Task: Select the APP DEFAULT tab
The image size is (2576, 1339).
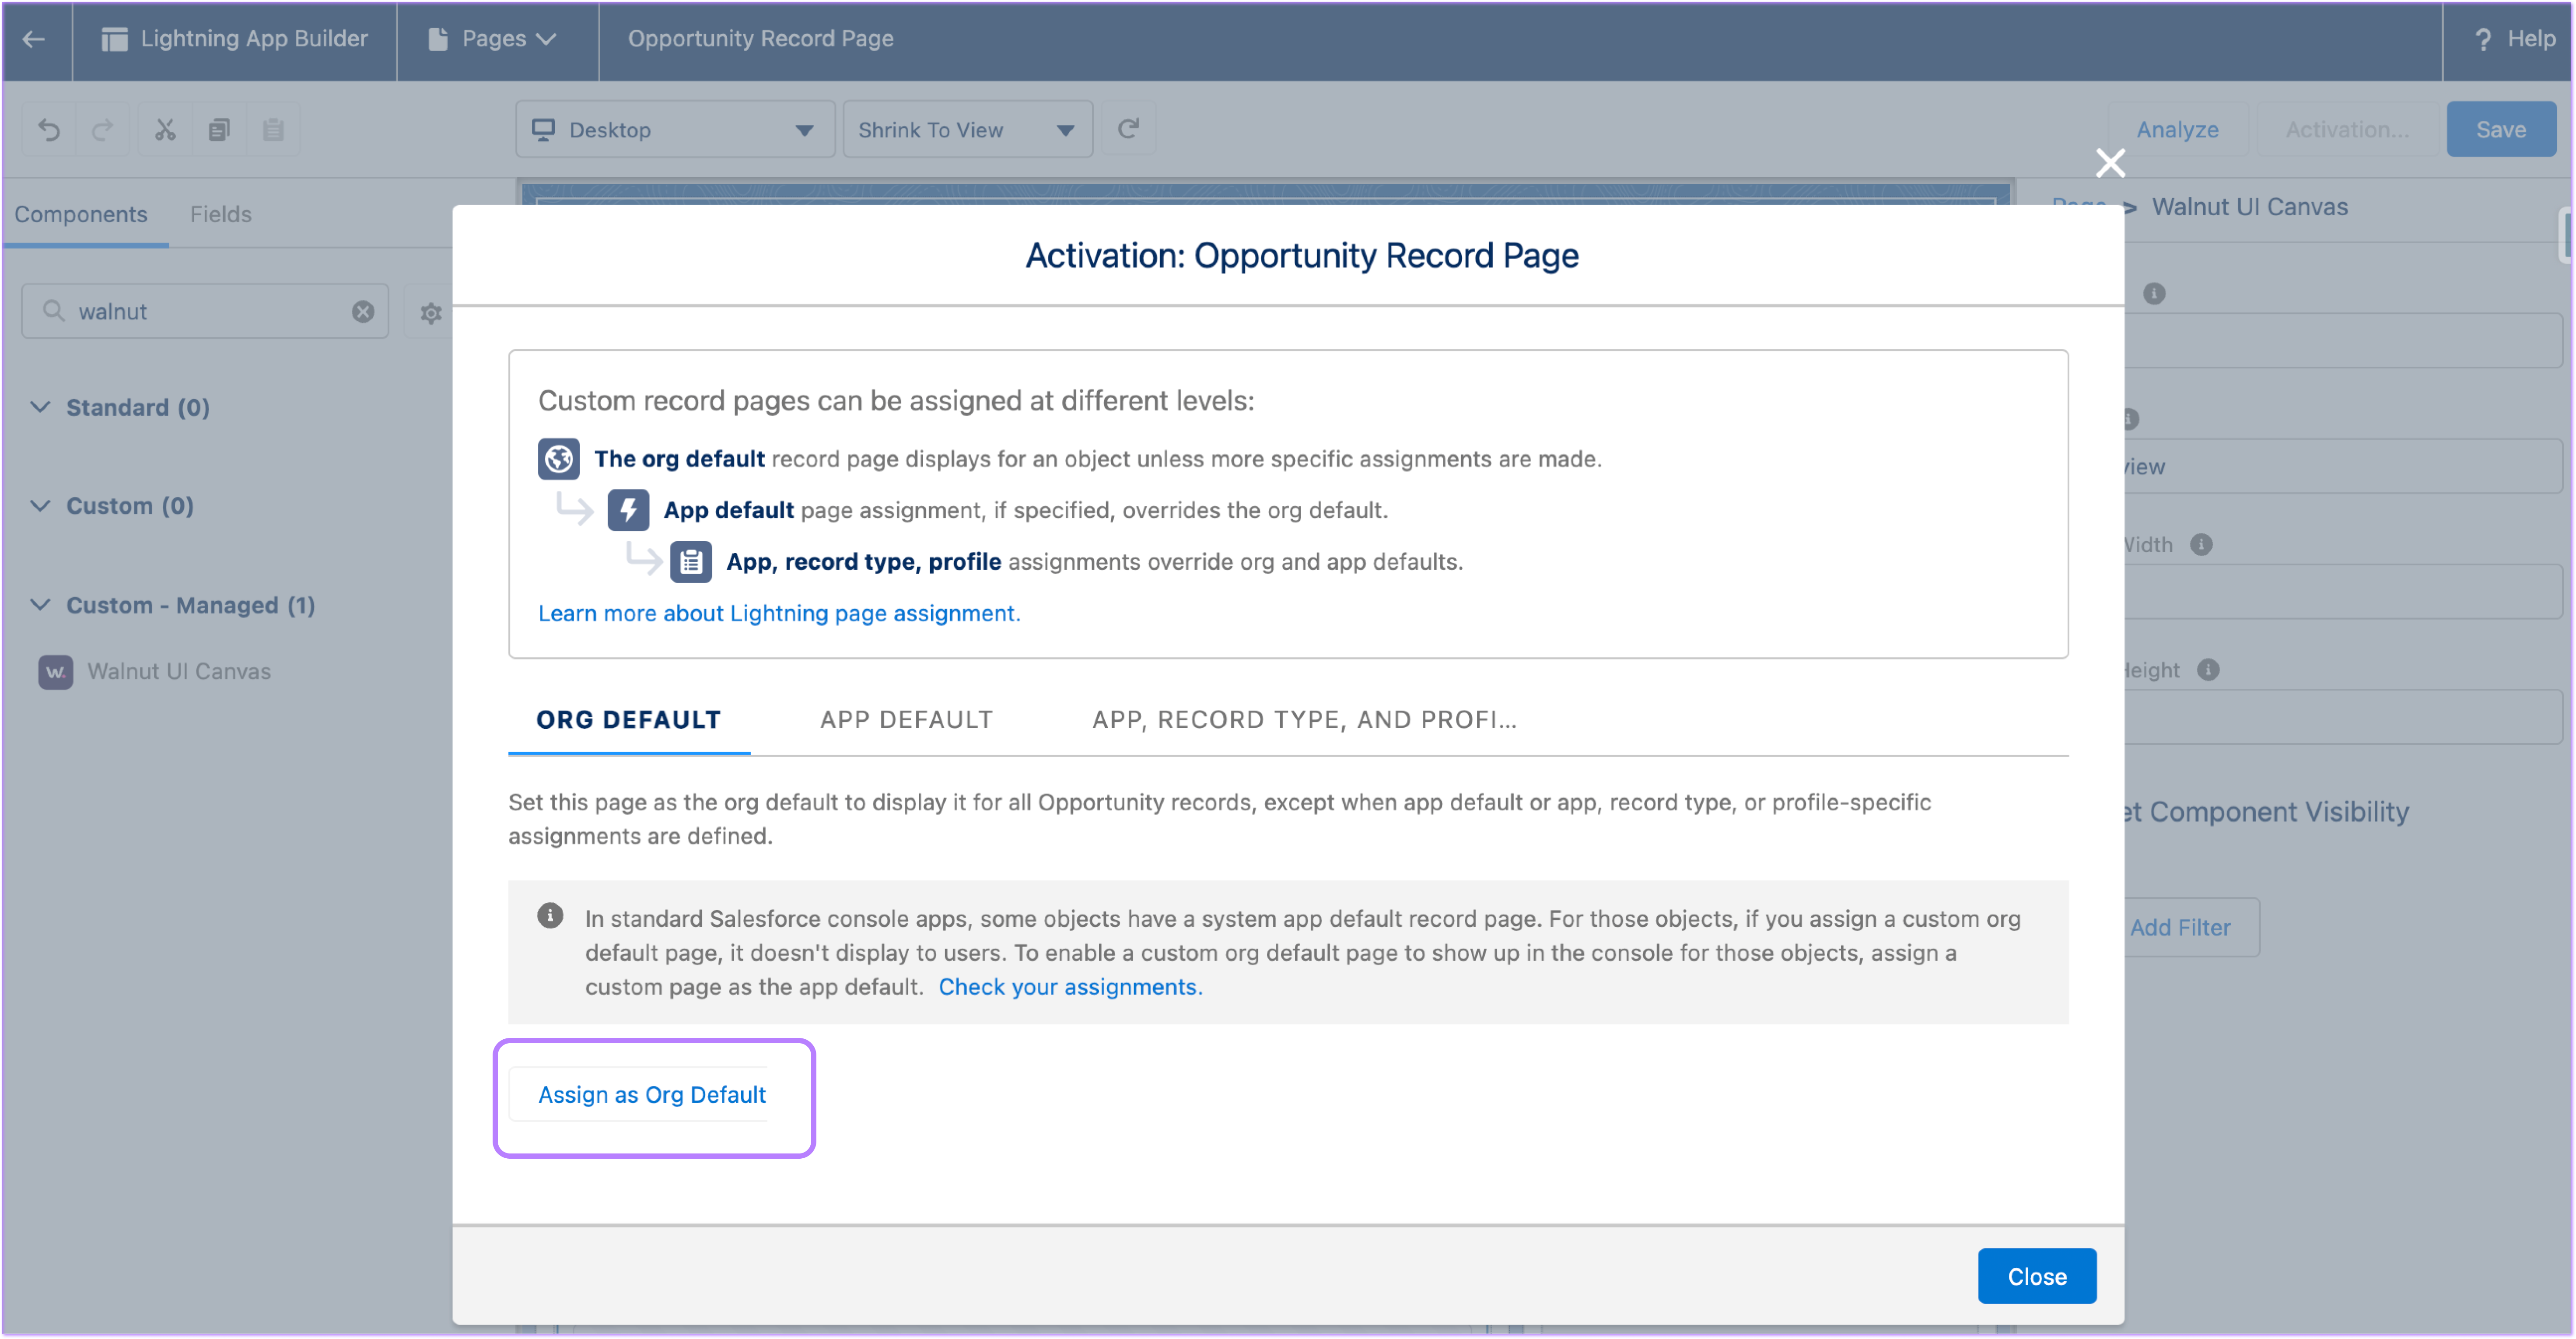Action: click(x=906, y=720)
